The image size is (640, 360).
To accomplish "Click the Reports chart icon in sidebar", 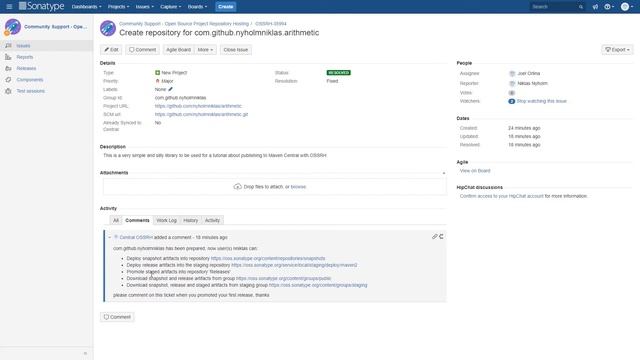I will [8, 57].
